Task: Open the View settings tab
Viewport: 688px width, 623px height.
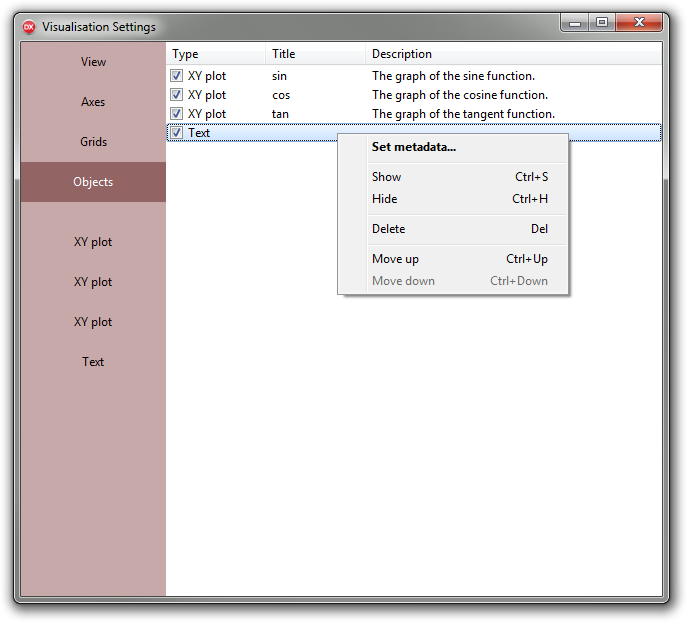Action: coord(93,62)
